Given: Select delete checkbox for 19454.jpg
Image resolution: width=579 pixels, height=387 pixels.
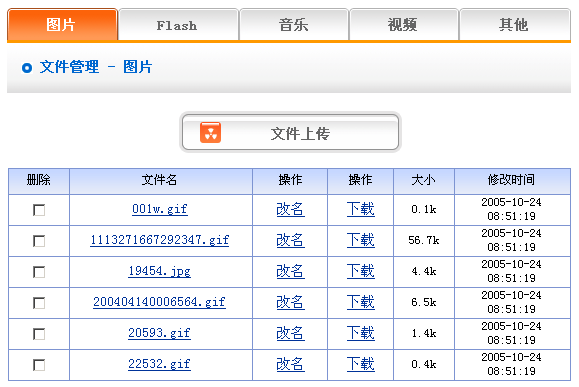Looking at the screenshot, I should 39,272.
